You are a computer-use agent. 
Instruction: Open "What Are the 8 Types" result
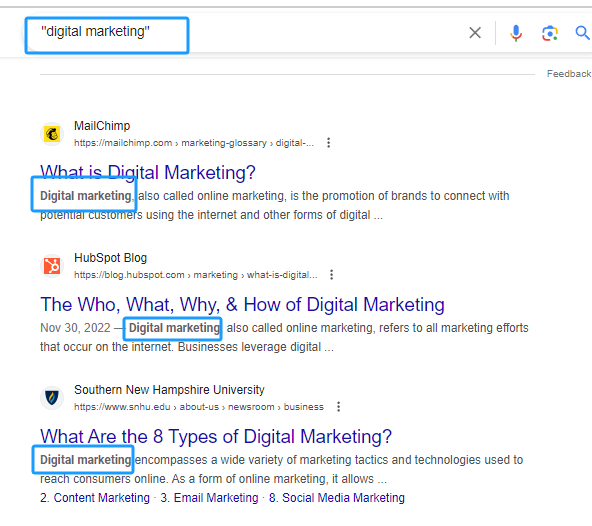click(216, 437)
